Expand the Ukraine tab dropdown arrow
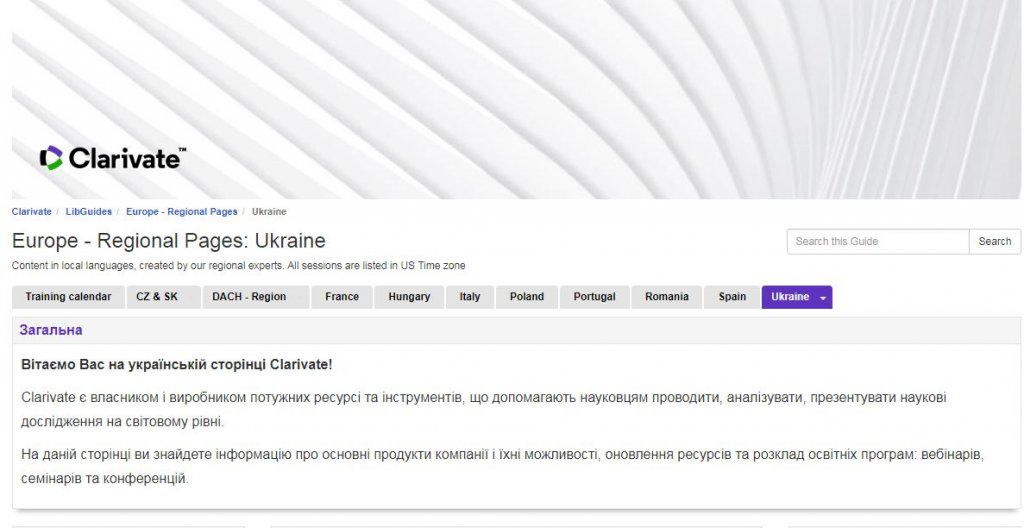Viewport: 1024px width, 528px height. click(x=823, y=298)
